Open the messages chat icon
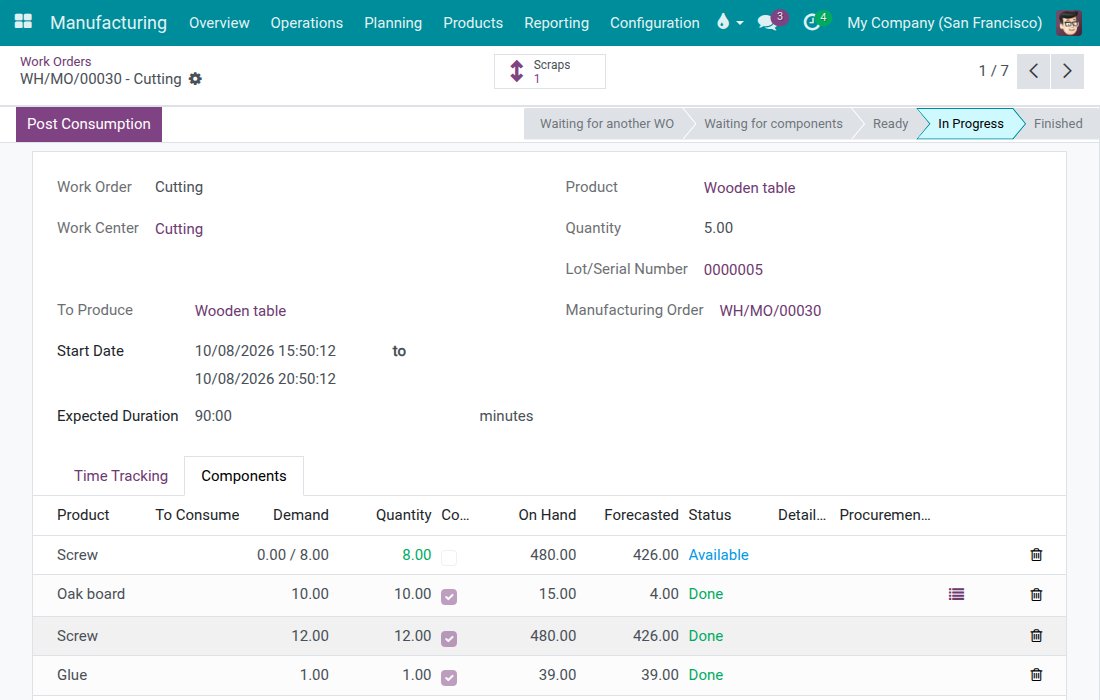This screenshot has width=1100, height=700. [x=767, y=22]
